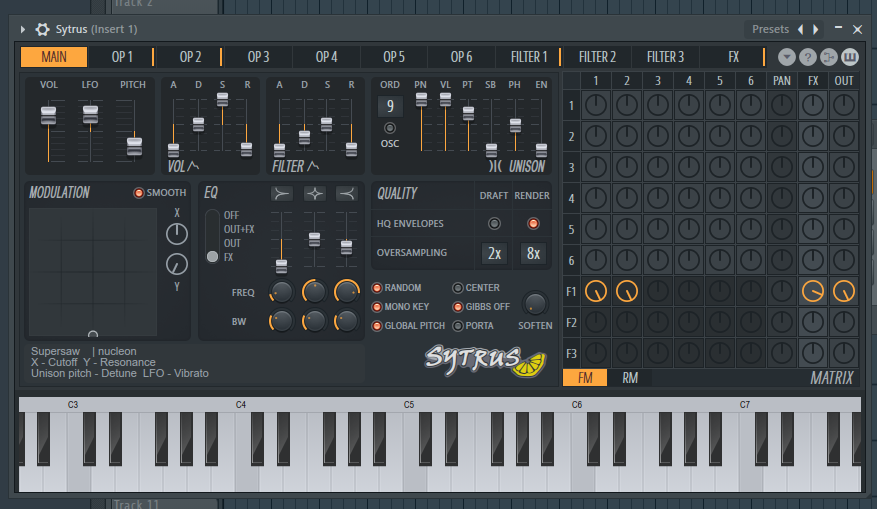Click matrix knob F3 row FX column
Screen dimensions: 877x509
[x=813, y=353]
